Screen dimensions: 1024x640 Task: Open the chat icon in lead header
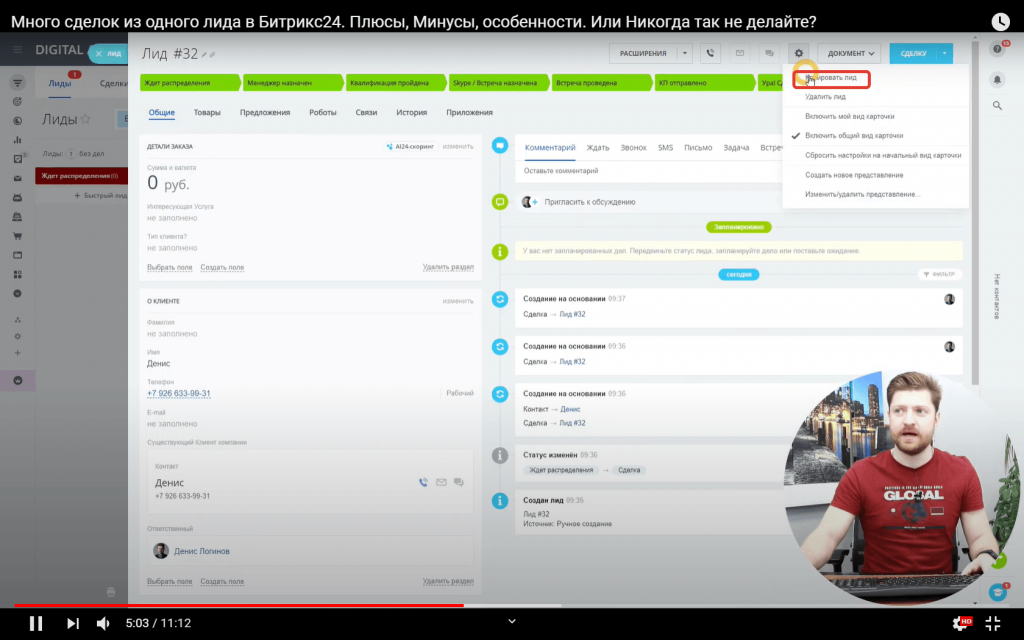click(769, 54)
